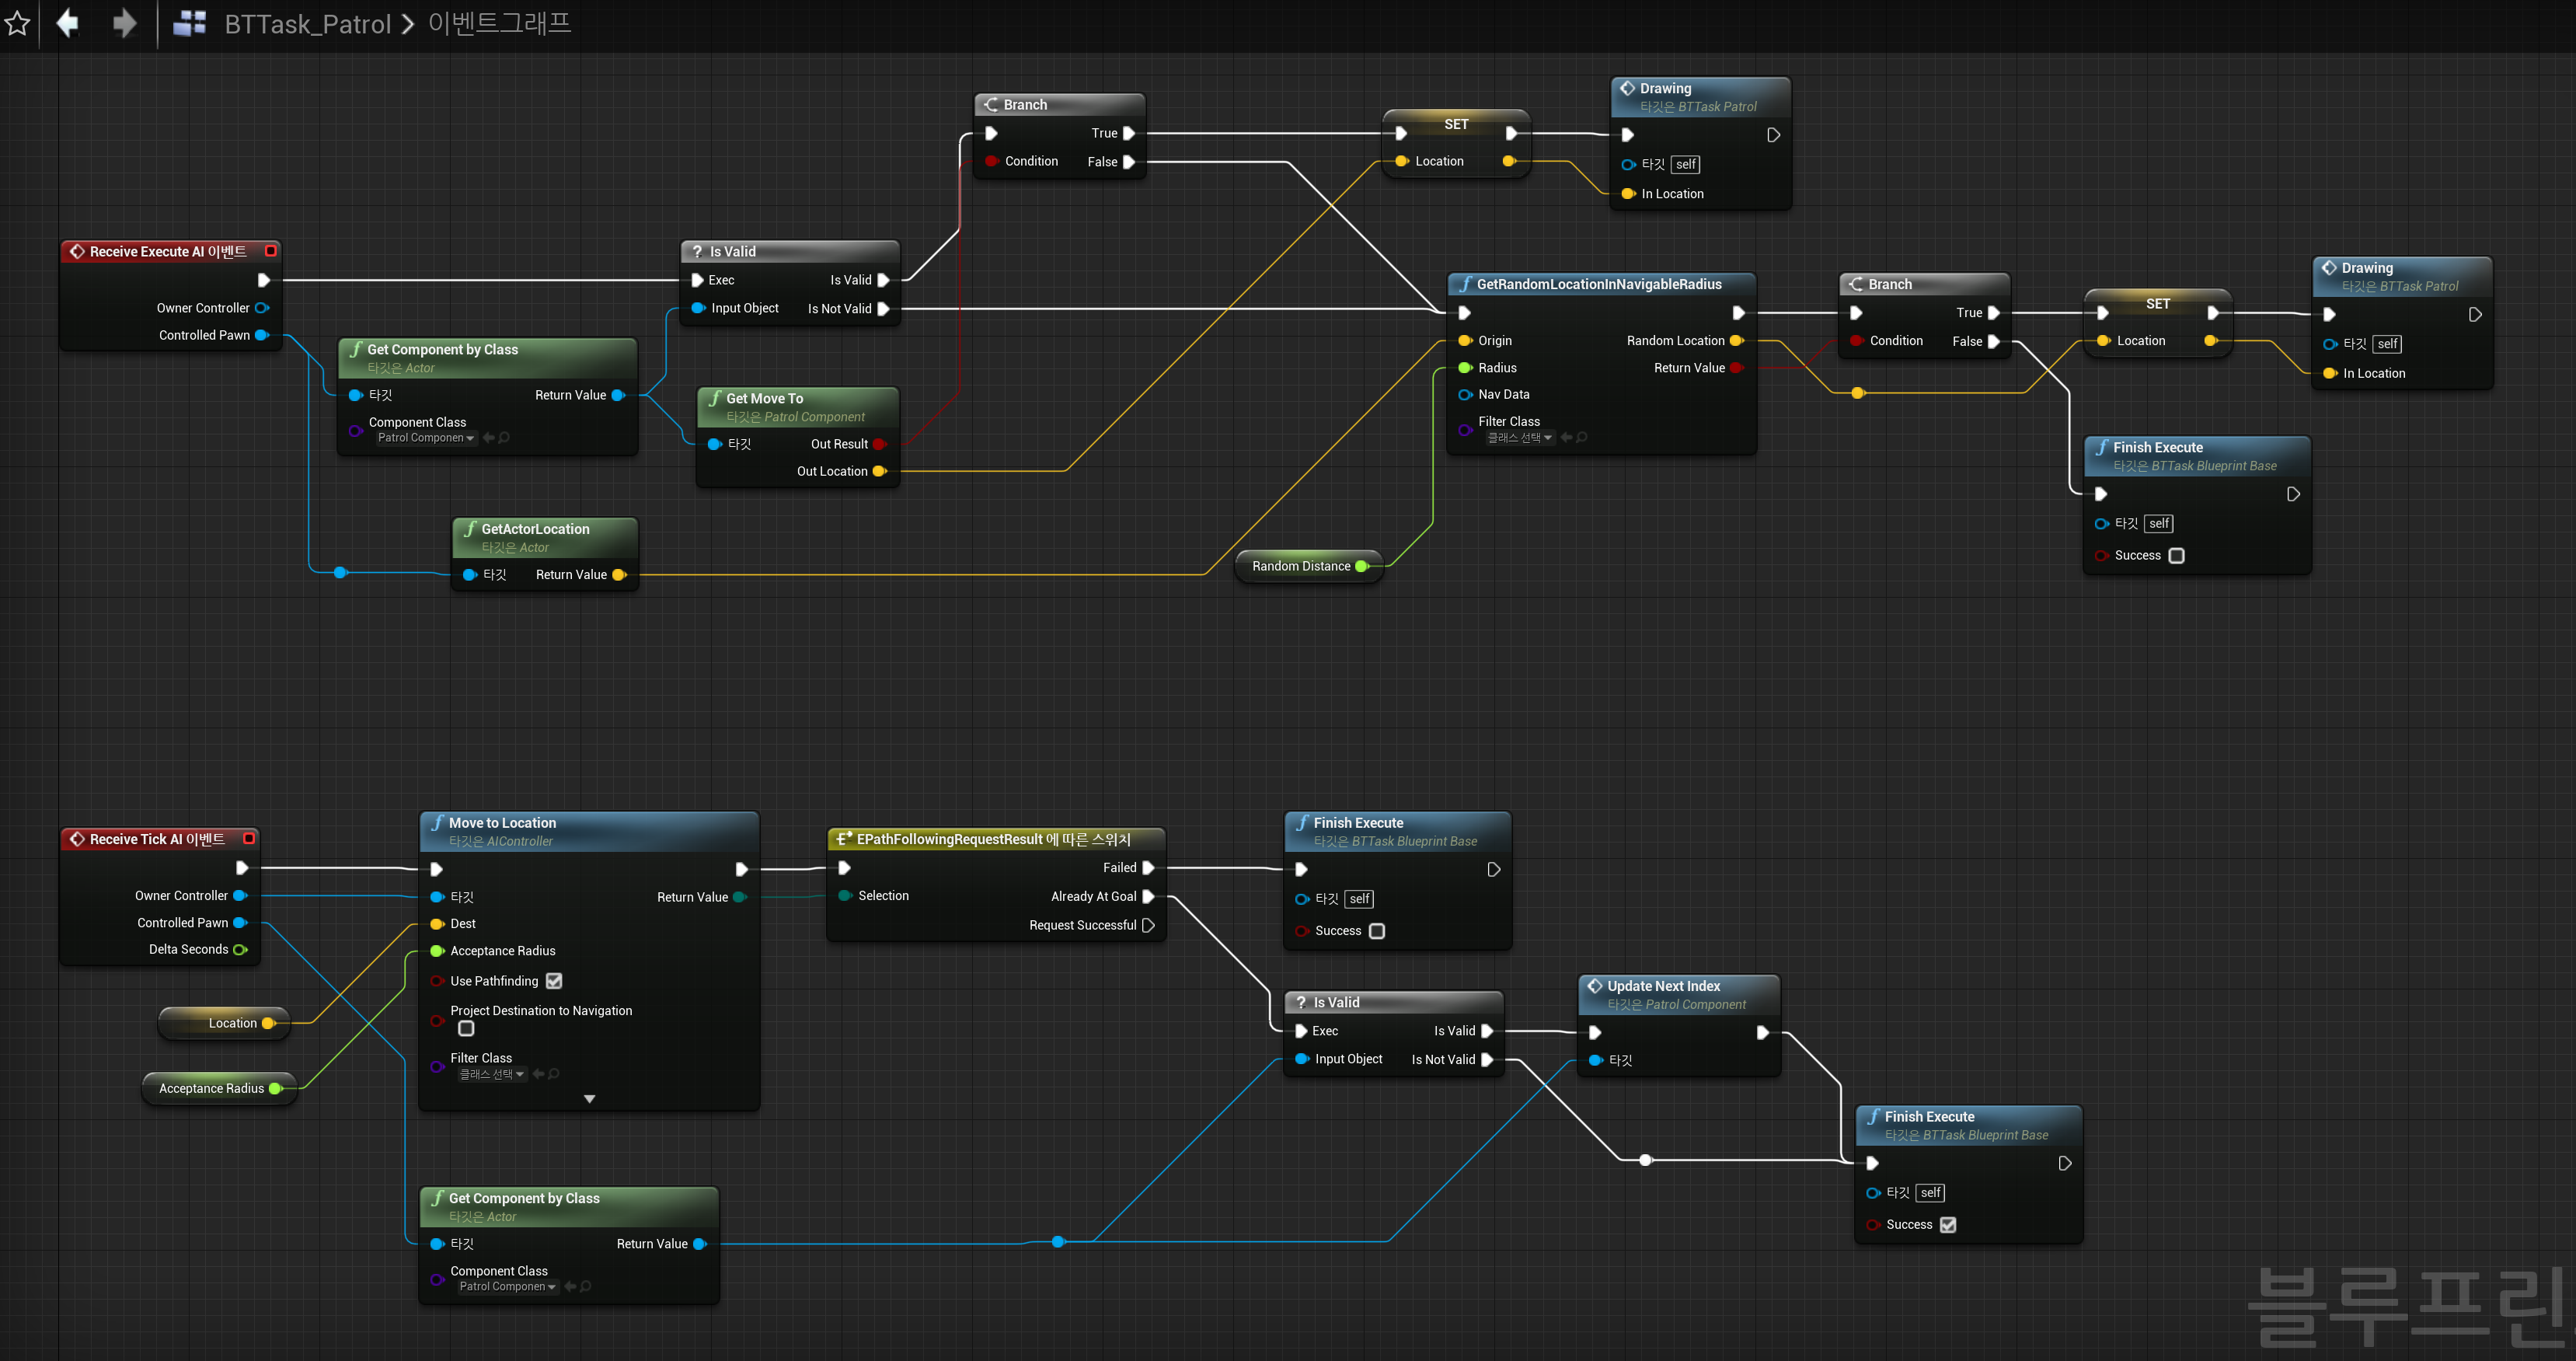Image resolution: width=2576 pixels, height=1361 pixels.
Task: Expand advanced pins arrow on Move to Location
Action: 589,1099
